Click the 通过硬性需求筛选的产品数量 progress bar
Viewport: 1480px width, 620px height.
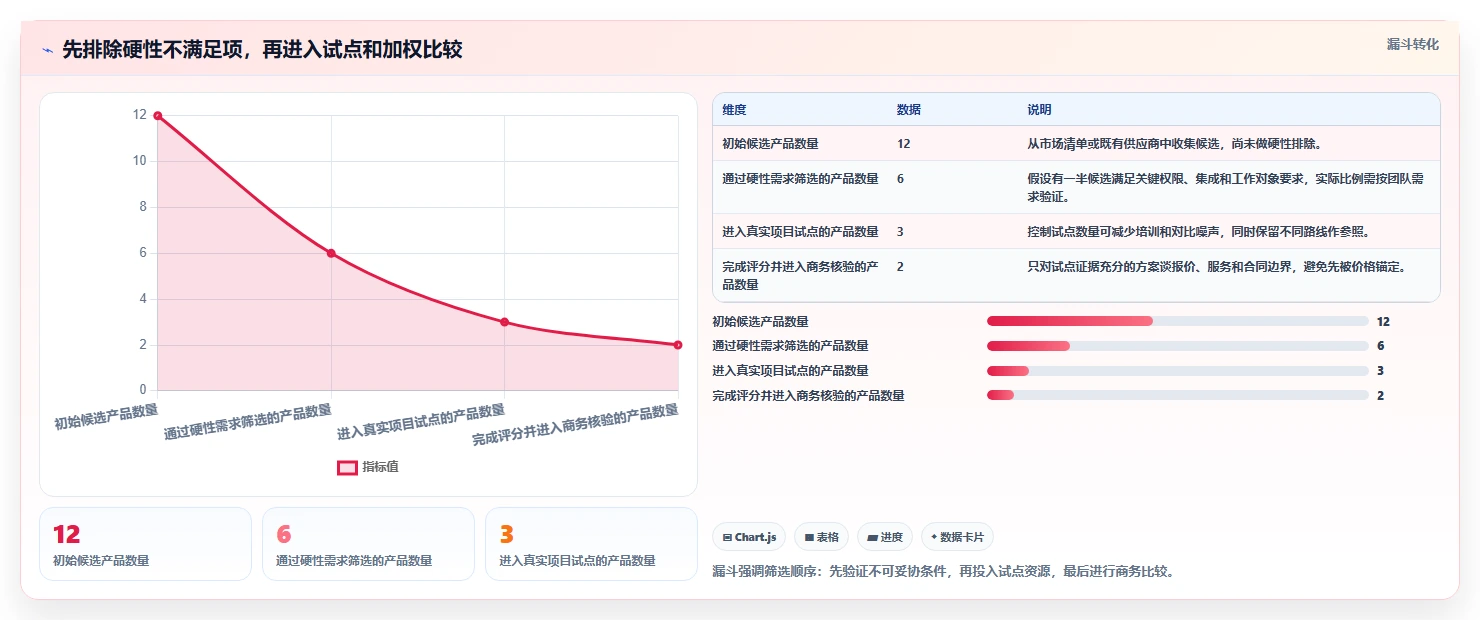pos(1177,346)
